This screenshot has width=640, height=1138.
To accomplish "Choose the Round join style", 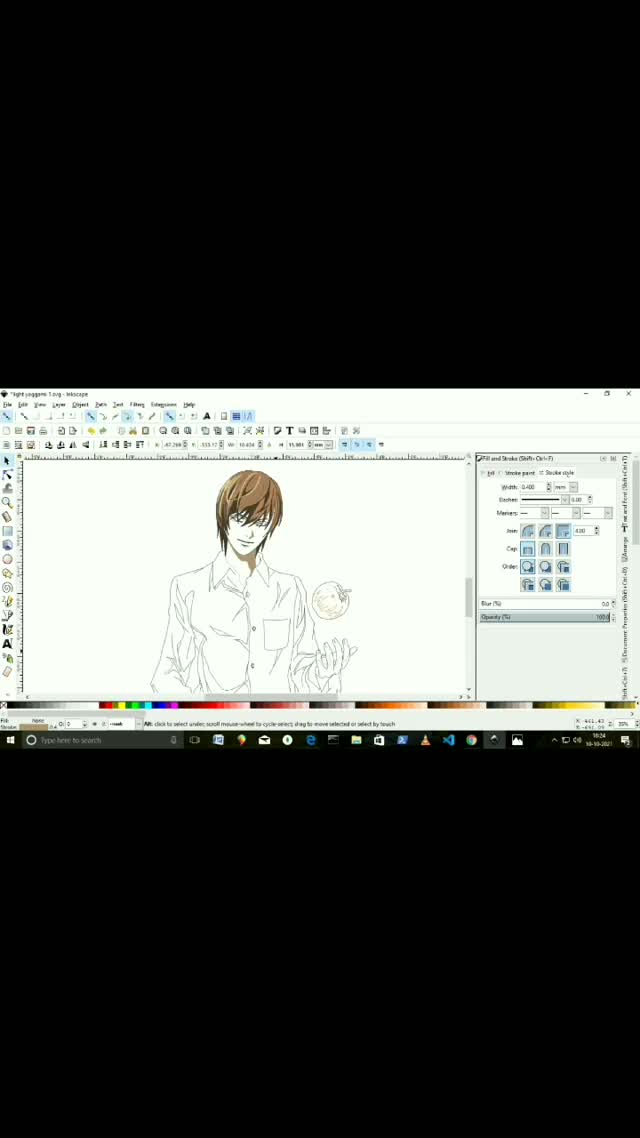I will point(528,531).
